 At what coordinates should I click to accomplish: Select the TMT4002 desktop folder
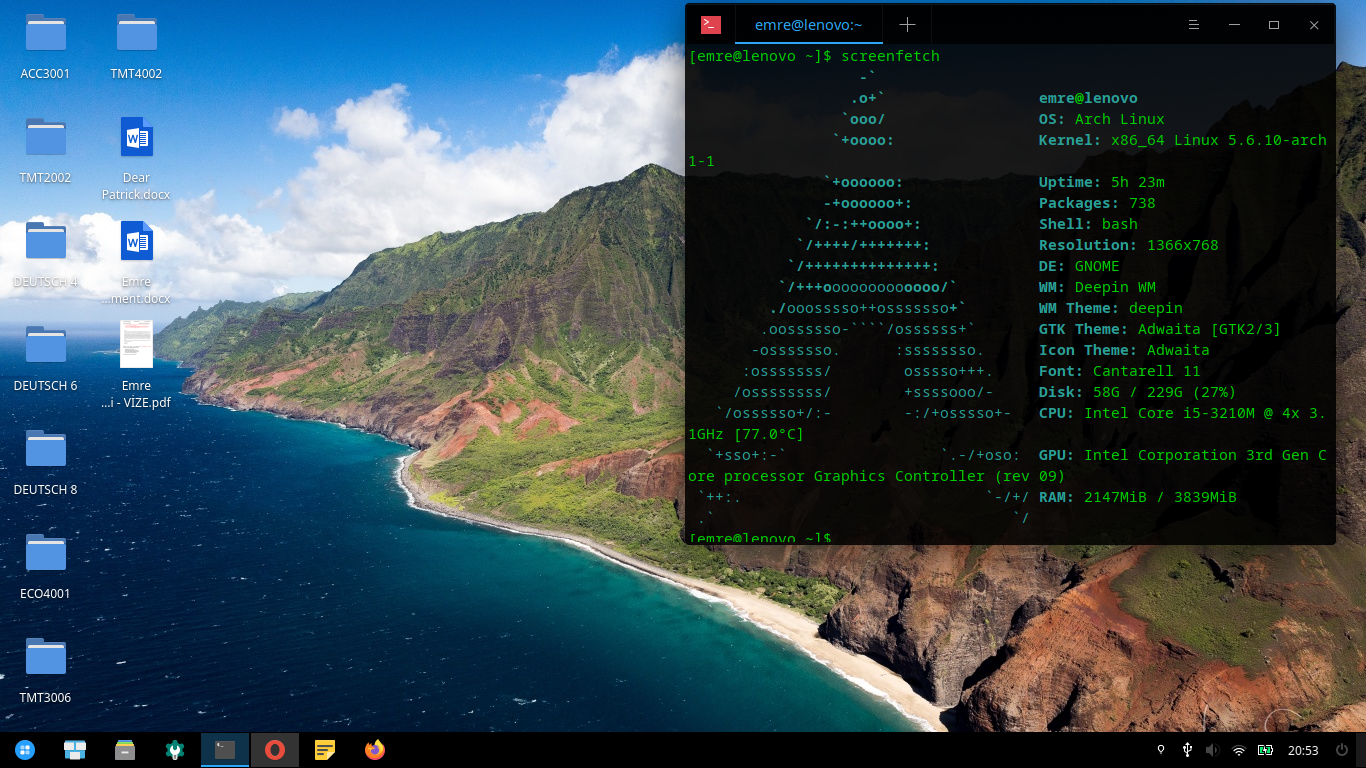pos(136,47)
